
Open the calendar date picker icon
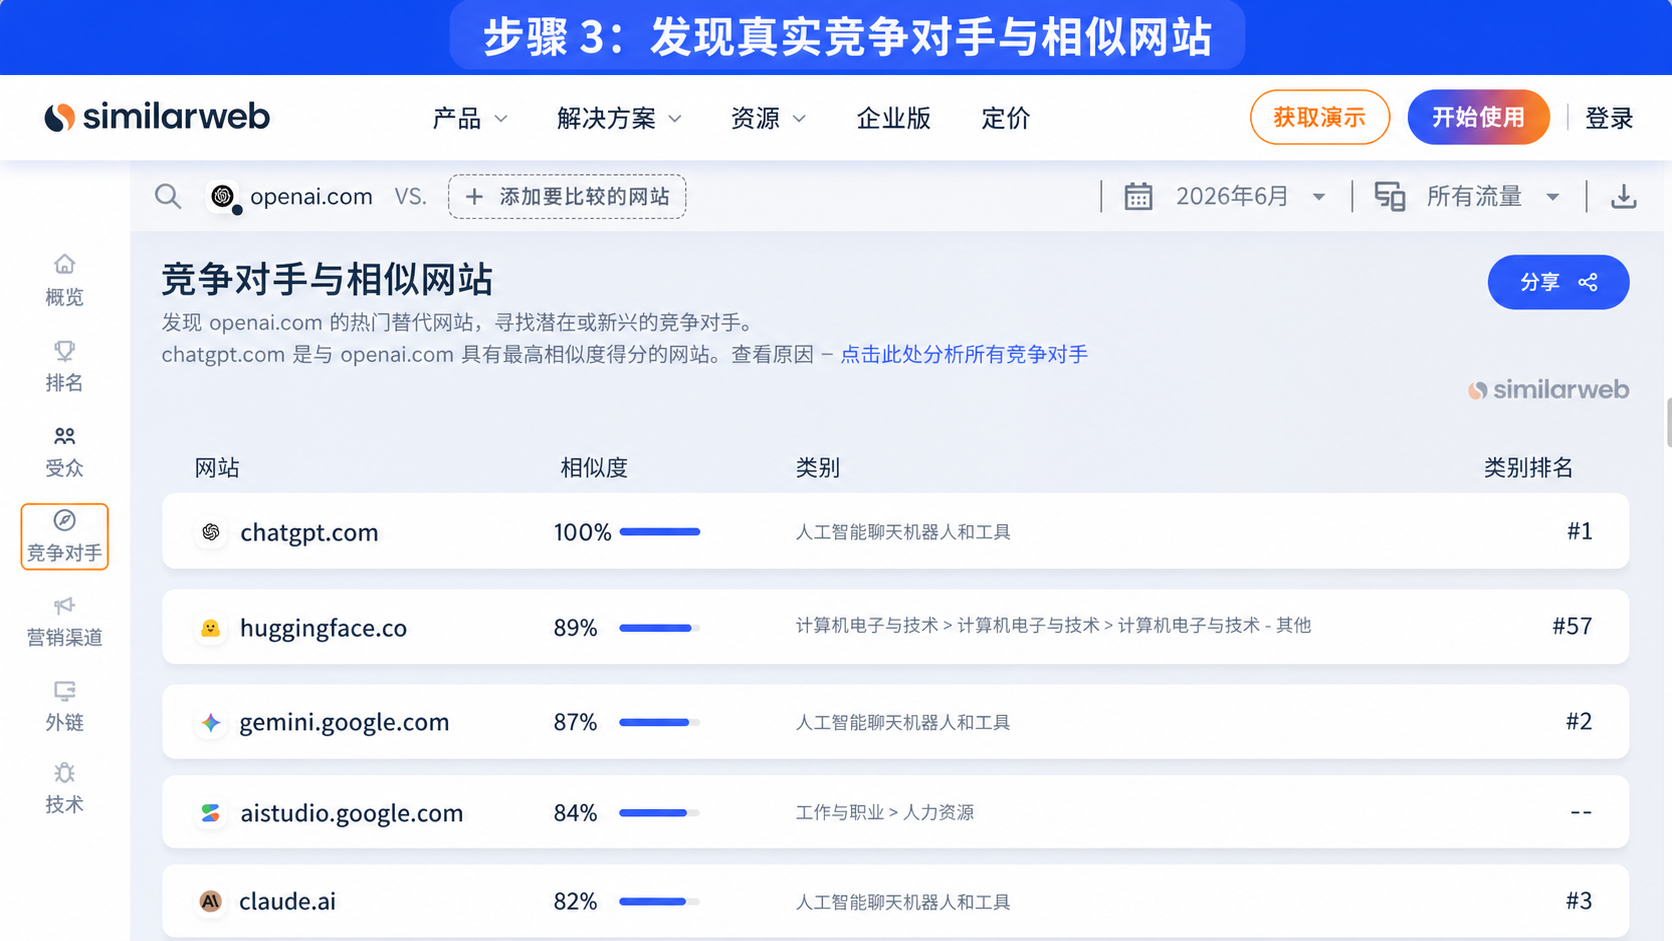(1138, 196)
